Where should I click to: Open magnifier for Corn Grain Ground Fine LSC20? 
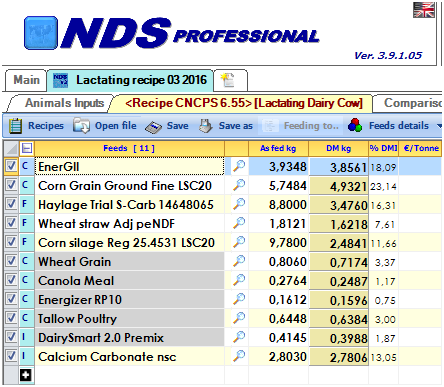point(239,185)
